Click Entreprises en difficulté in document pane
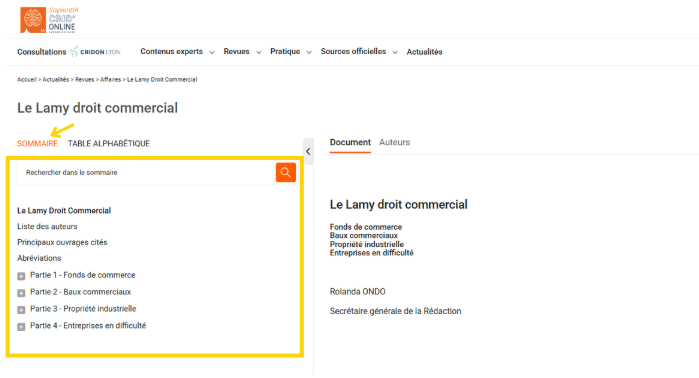 (371, 253)
